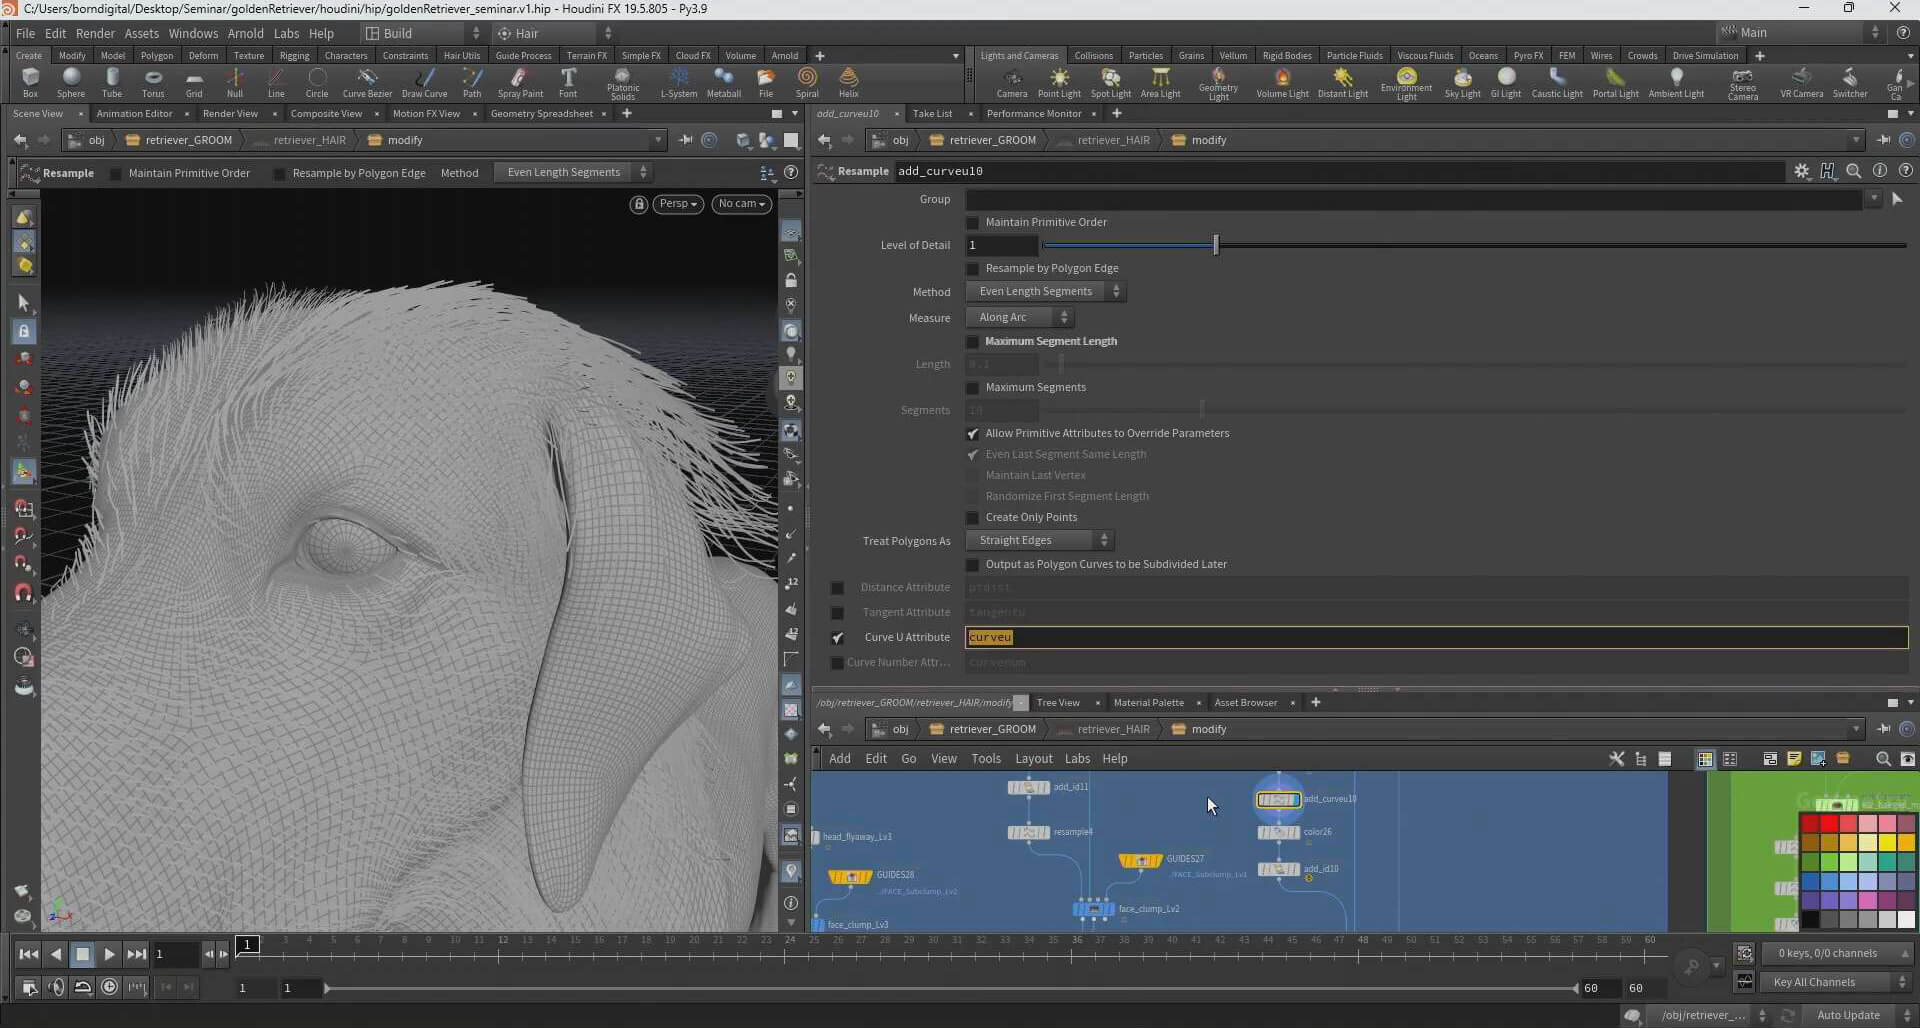Viewport: 1920px width, 1028px height.
Task: Click the L-System shelf tool
Action: (x=679, y=82)
